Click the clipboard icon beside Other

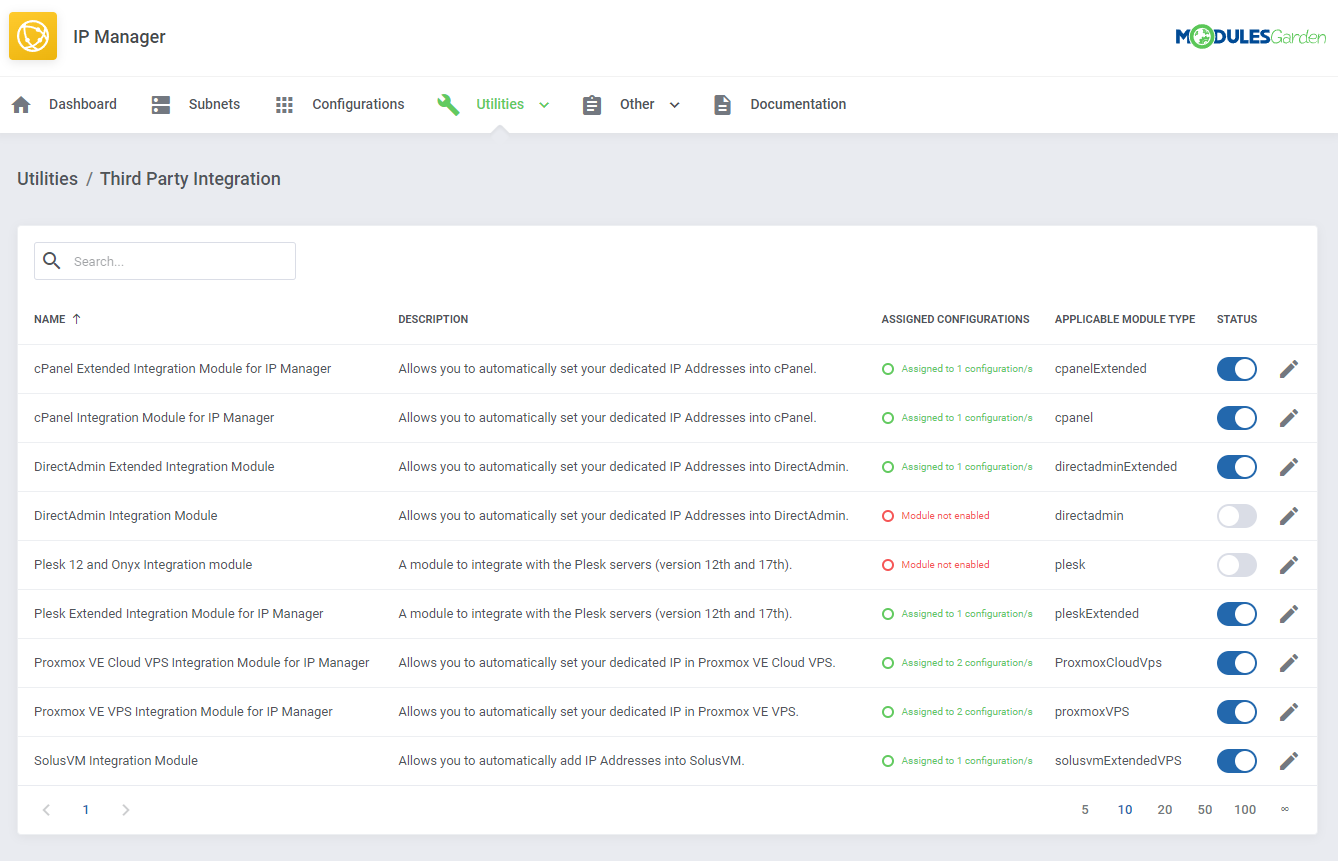592,103
